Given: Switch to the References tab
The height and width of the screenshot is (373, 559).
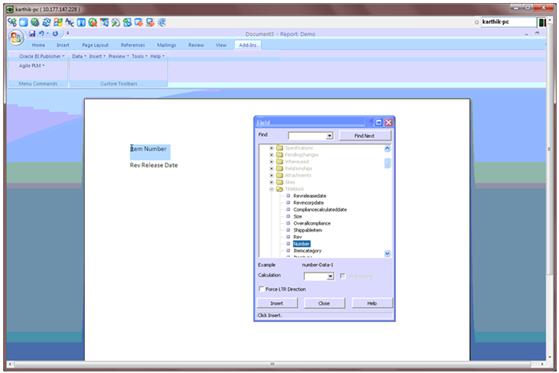Looking at the screenshot, I should pyautogui.click(x=133, y=45).
